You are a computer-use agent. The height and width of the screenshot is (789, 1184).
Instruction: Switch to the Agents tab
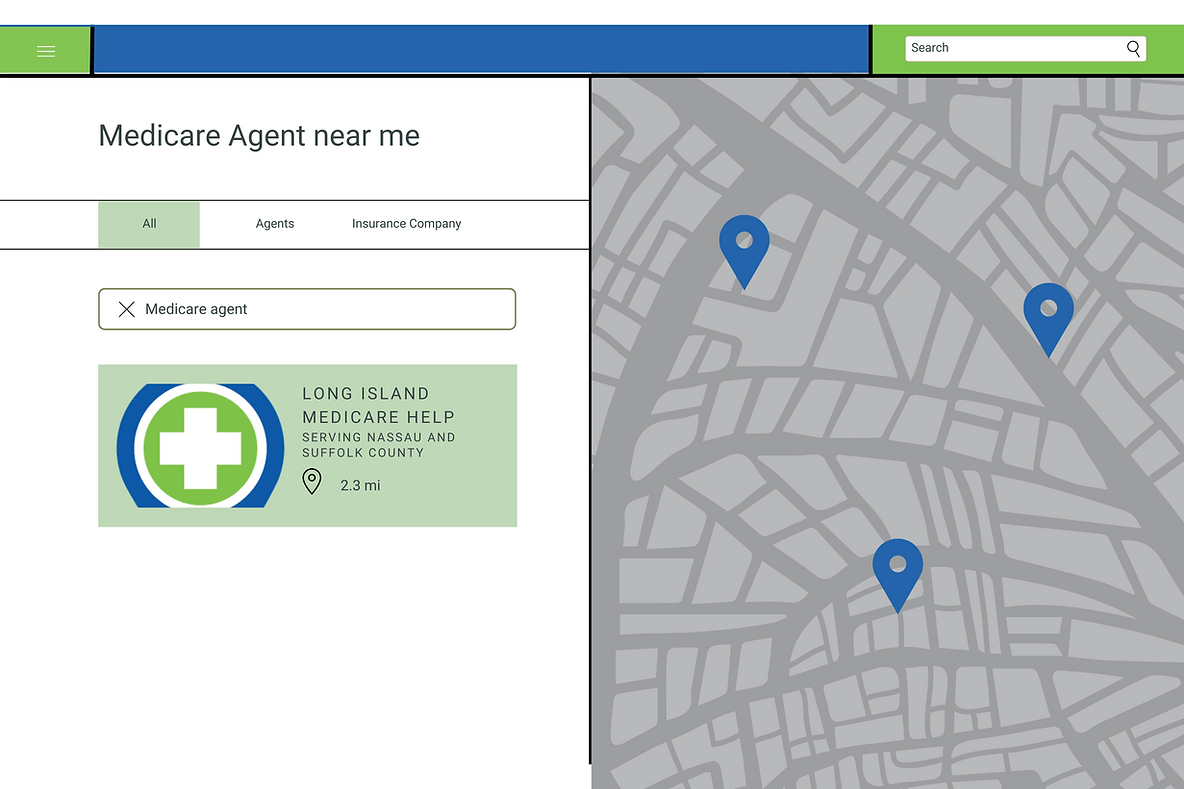(275, 224)
